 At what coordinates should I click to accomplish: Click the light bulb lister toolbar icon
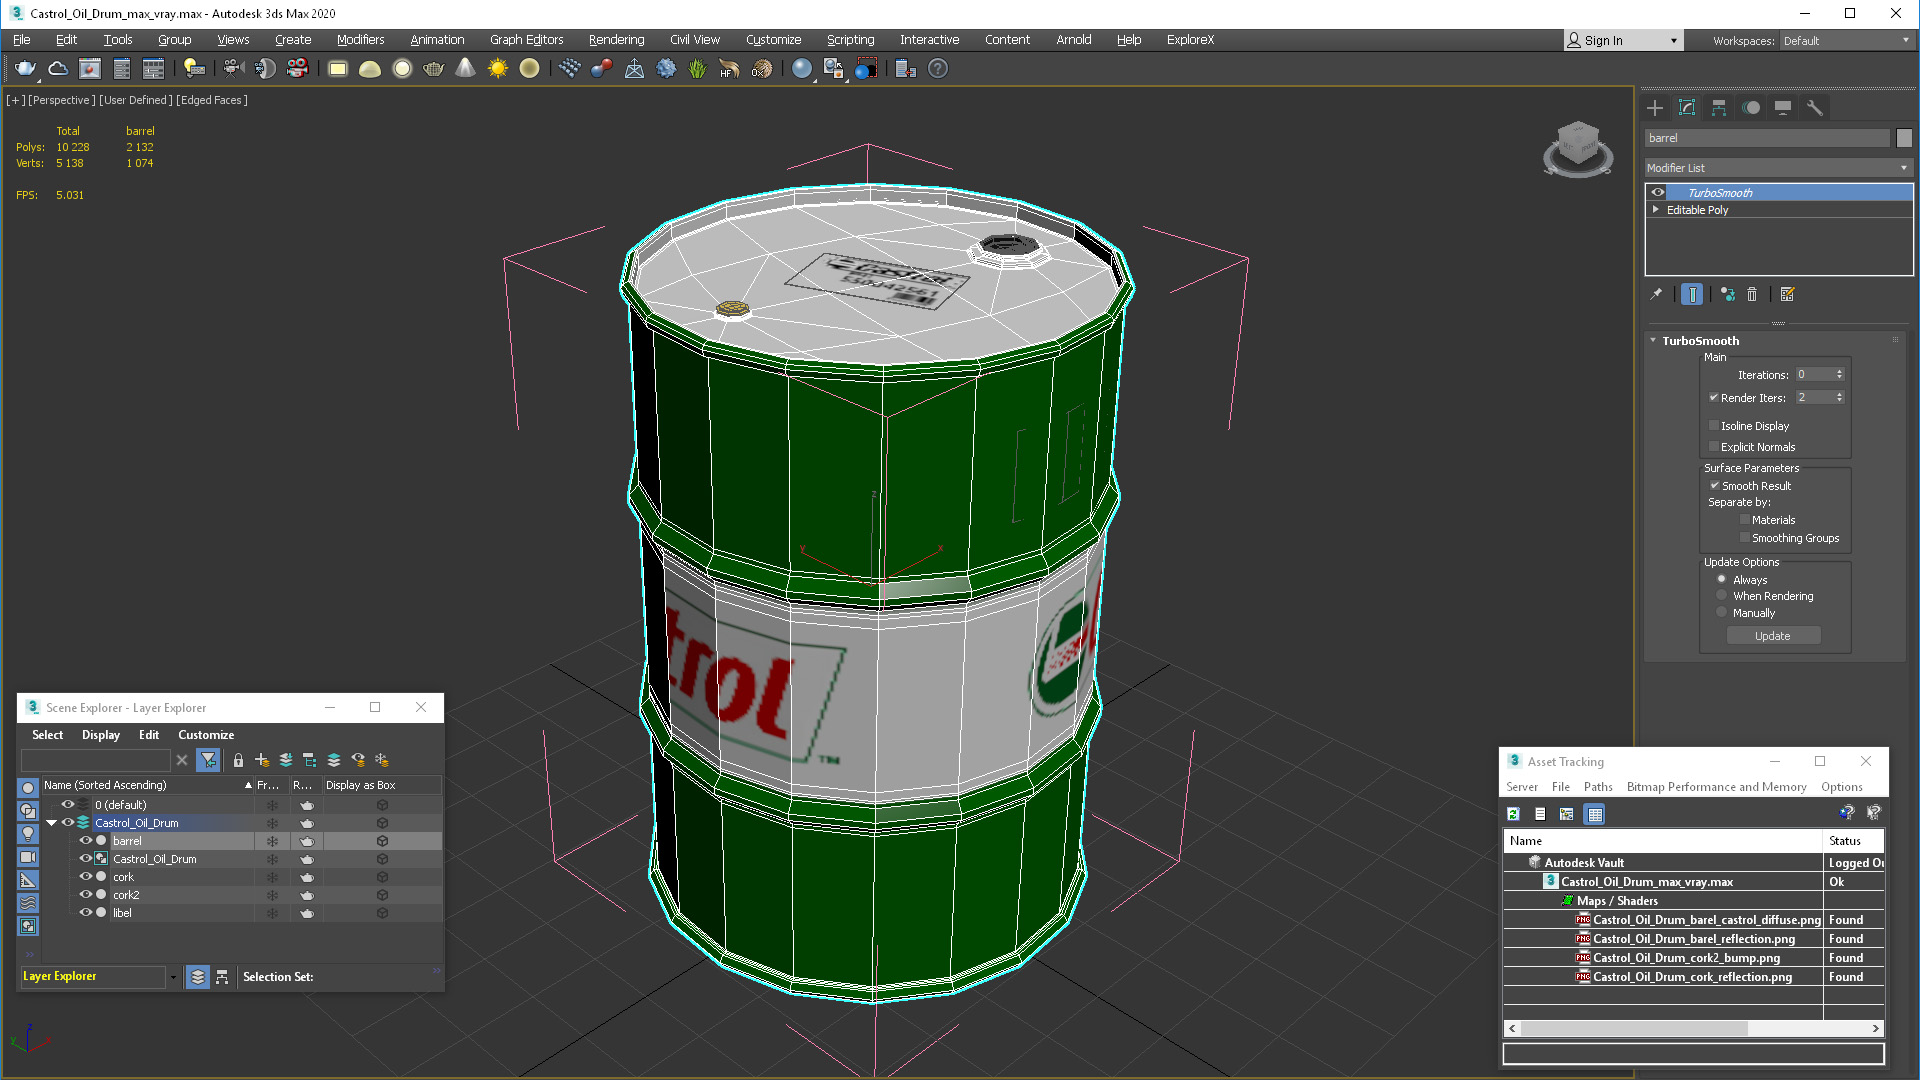tap(194, 69)
